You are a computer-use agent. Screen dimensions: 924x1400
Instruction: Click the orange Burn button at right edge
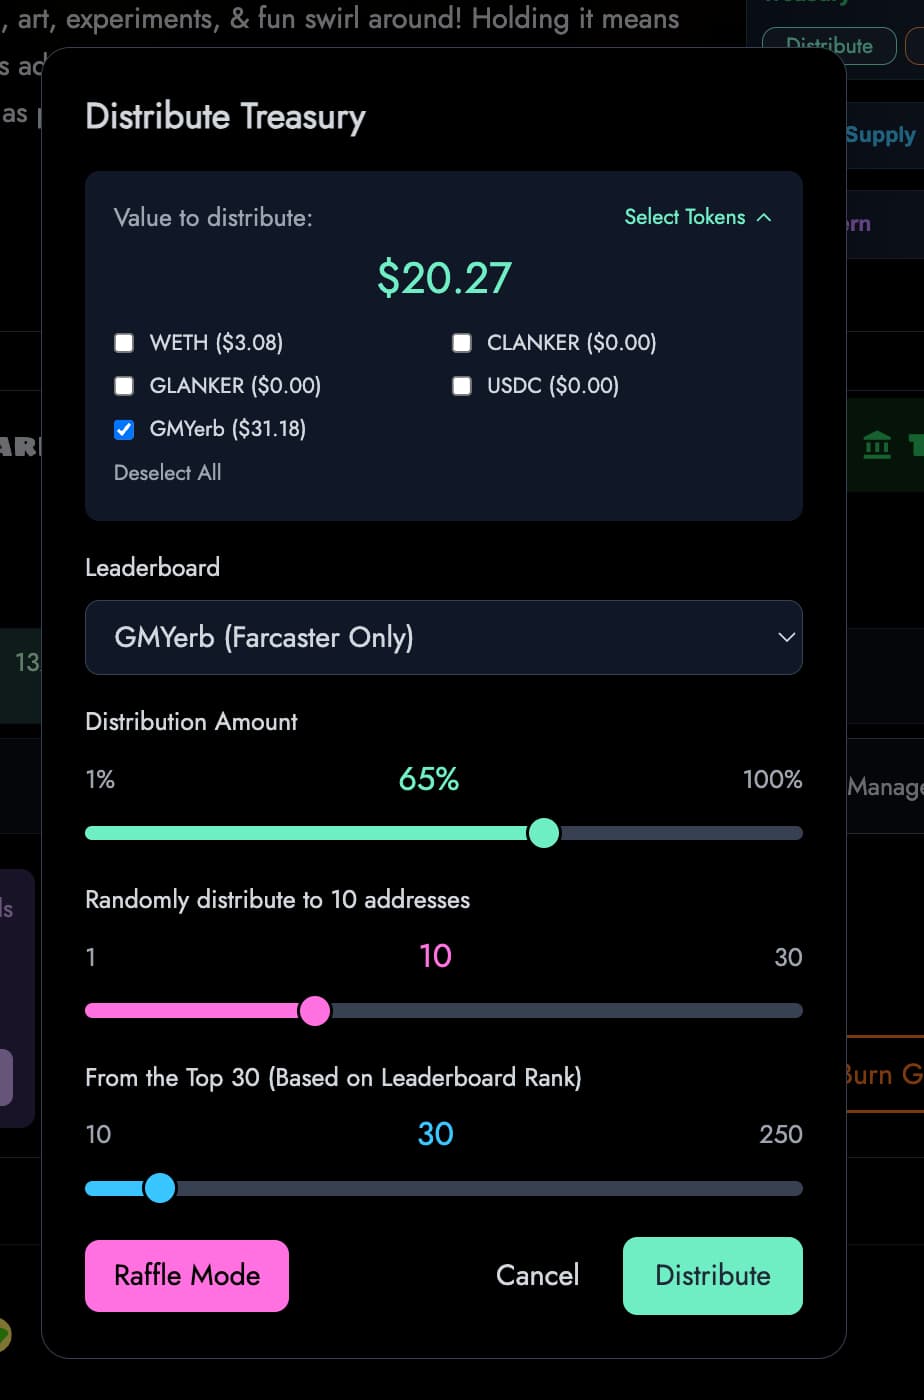(884, 1075)
